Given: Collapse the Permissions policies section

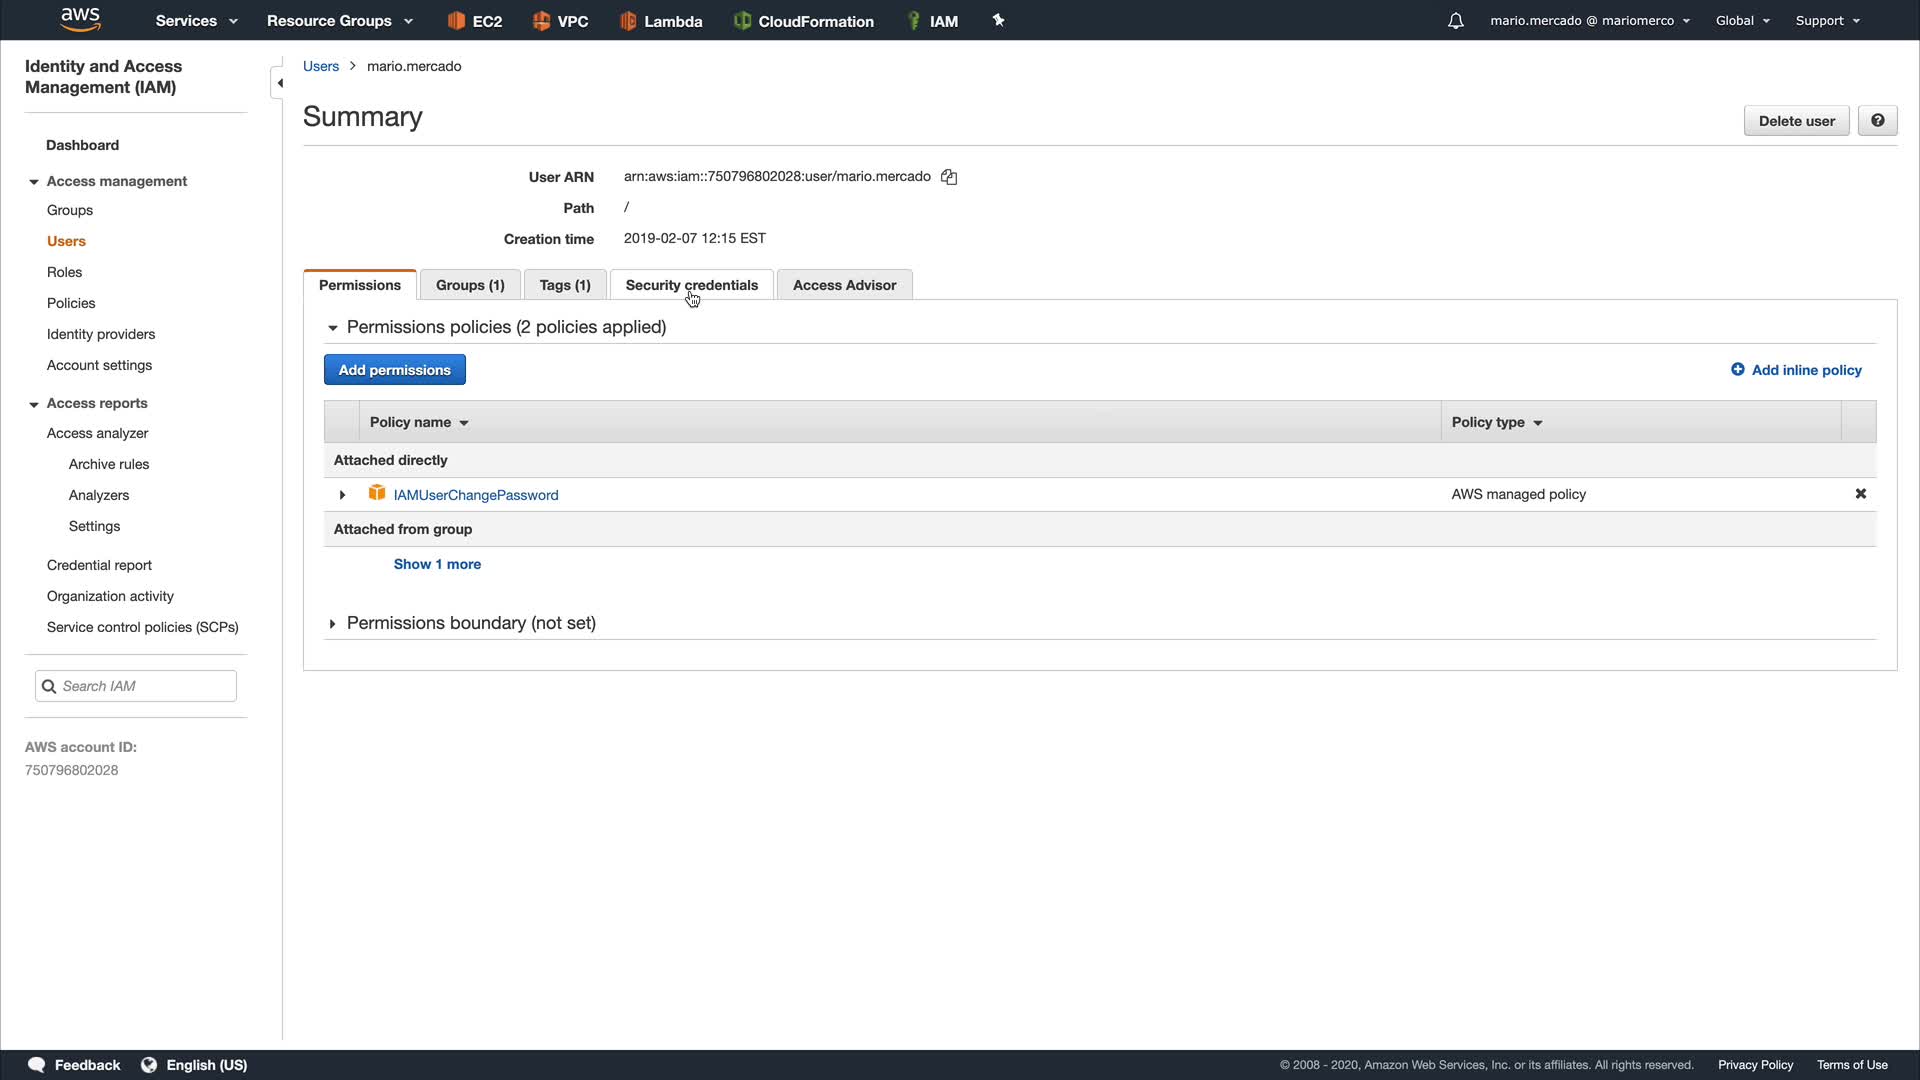Looking at the screenshot, I should click(333, 328).
